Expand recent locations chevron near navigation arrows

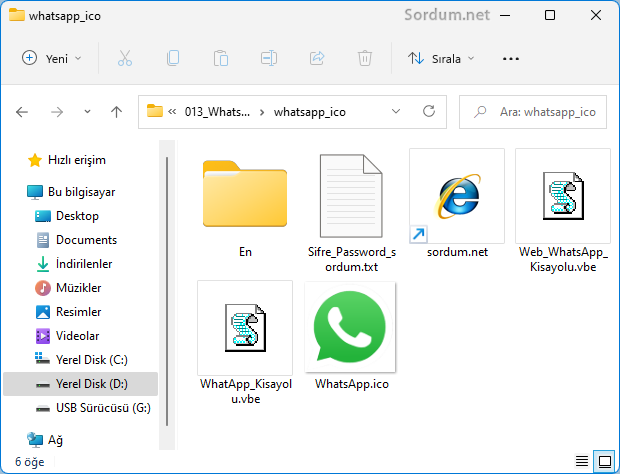[x=87, y=112]
